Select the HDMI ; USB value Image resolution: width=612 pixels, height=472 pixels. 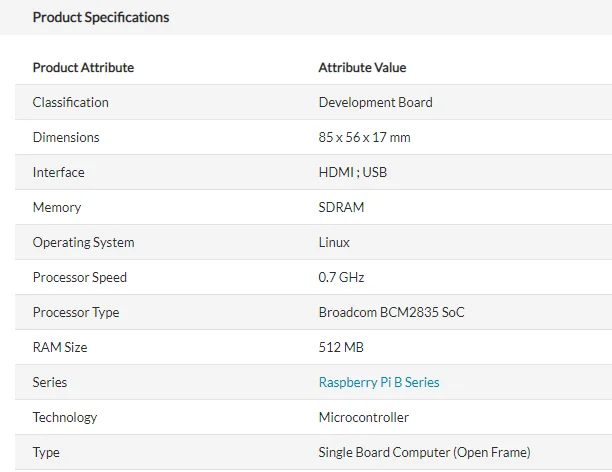pyautogui.click(x=352, y=172)
